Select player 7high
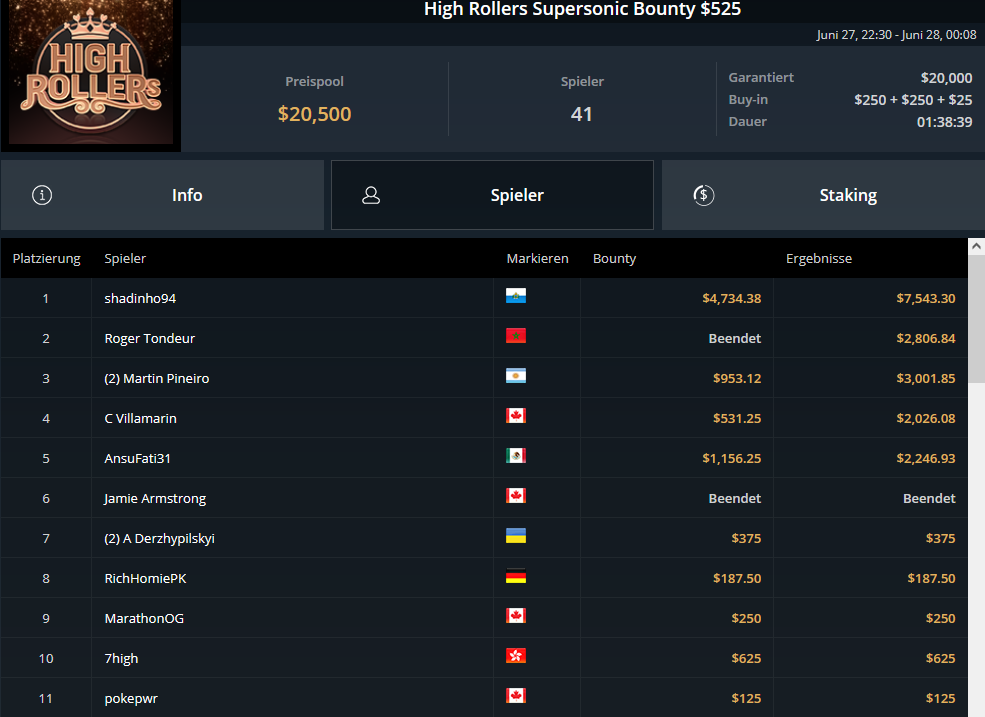Viewport: 985px width, 717px height. click(x=121, y=659)
